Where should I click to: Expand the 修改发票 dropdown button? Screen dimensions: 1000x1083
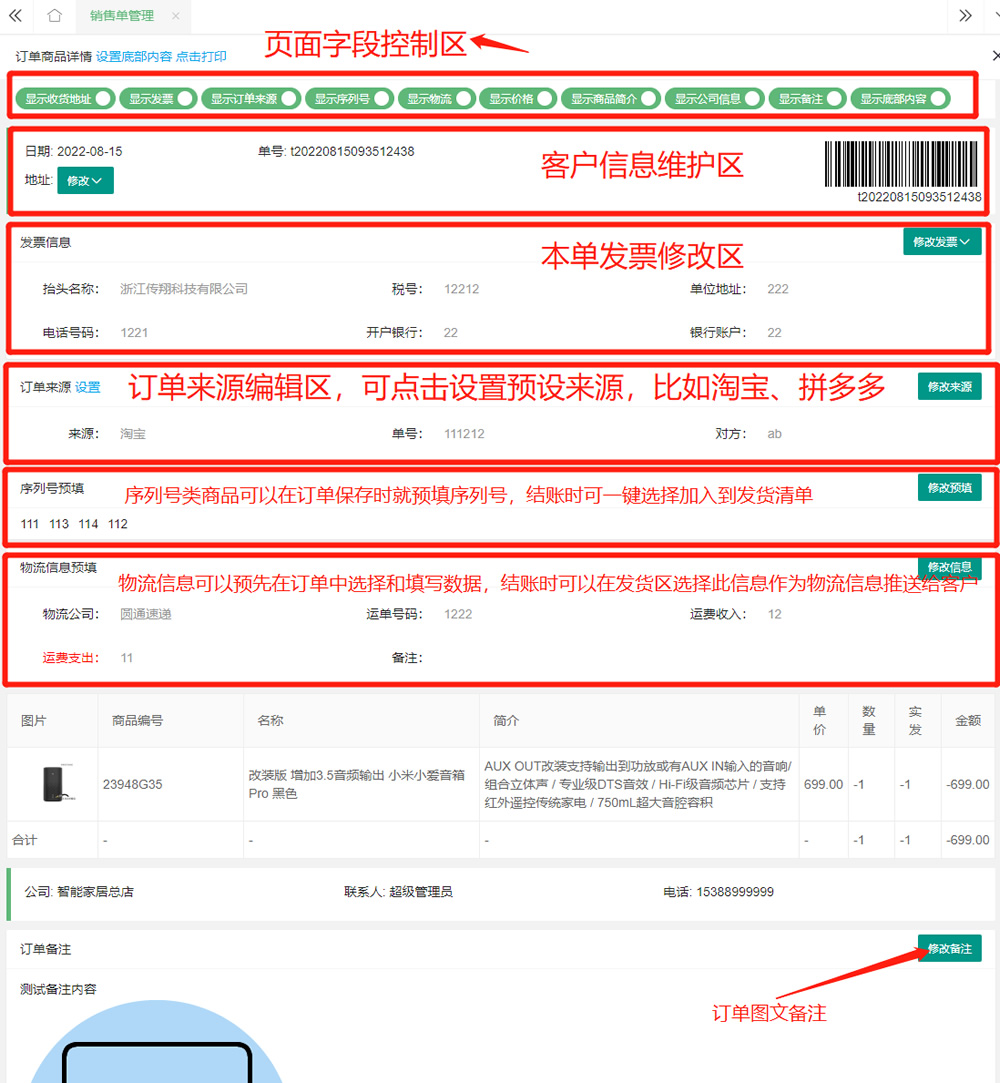tap(942, 242)
